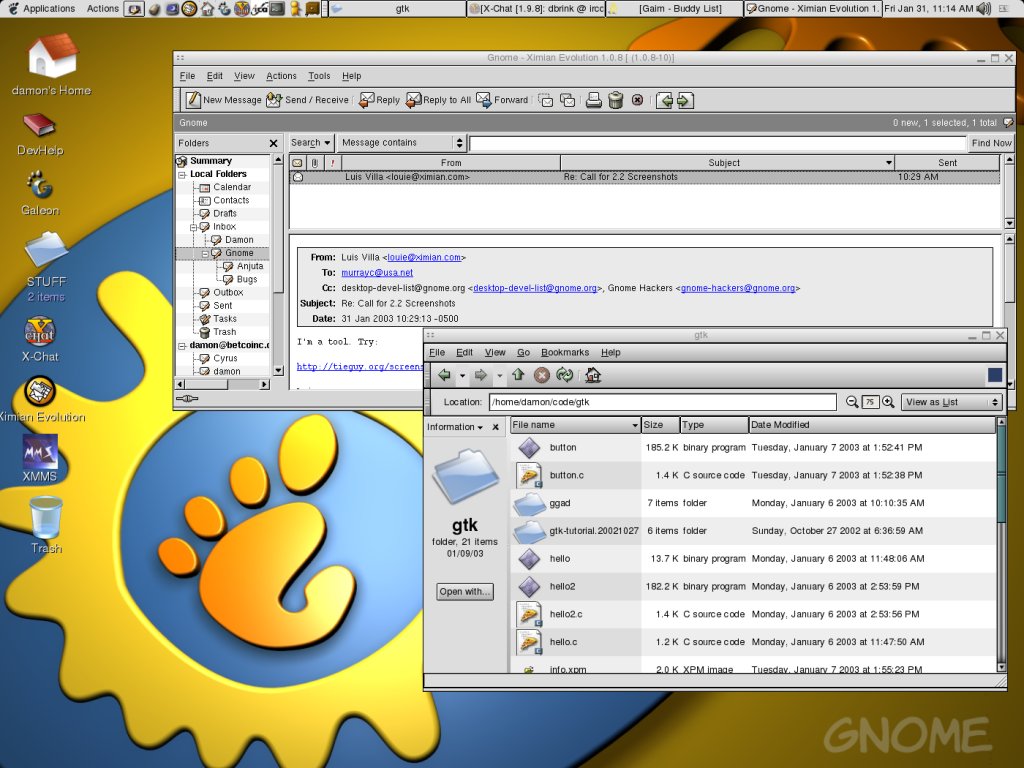Image resolution: width=1024 pixels, height=768 pixels.
Task: Click the Home icon in file manager toolbar
Action: tap(593, 376)
